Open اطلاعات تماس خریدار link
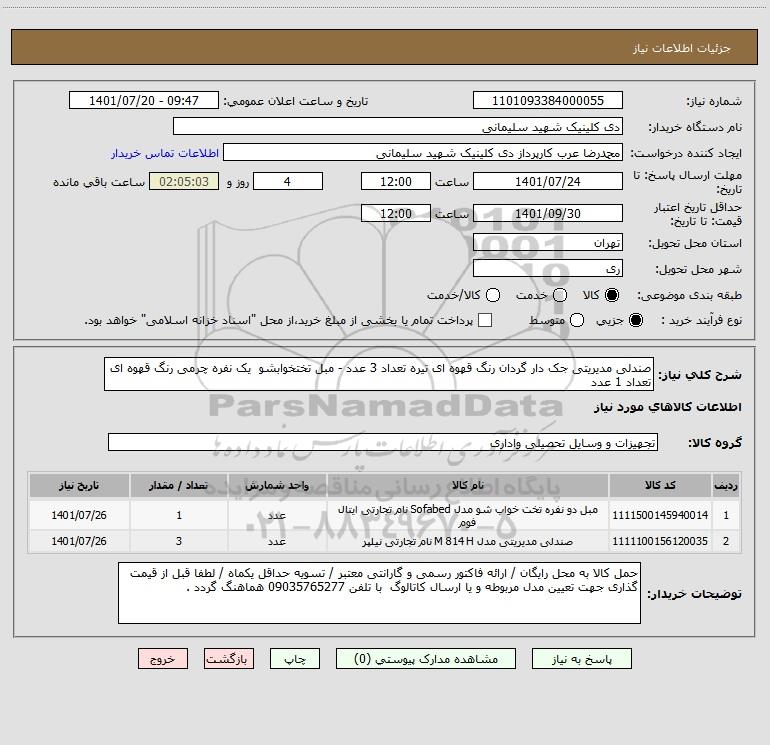Viewport: 770px width, 745px height. 165,153
